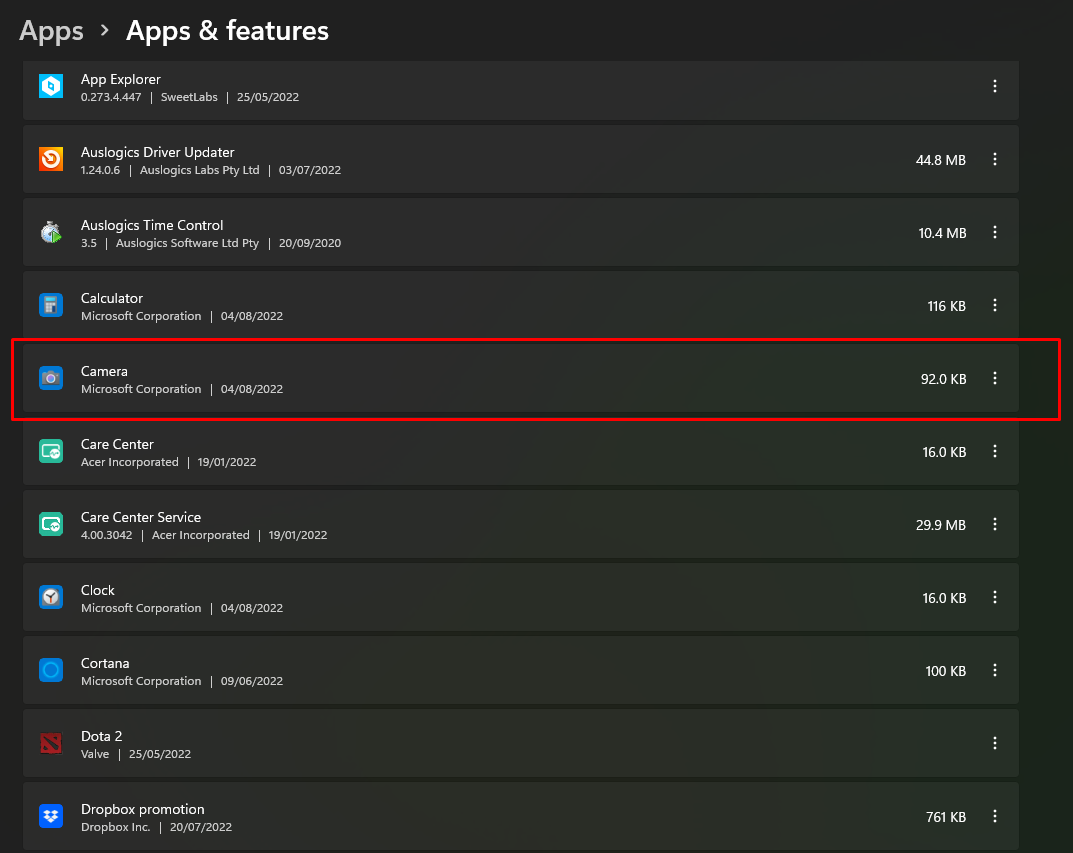Open options menu for Cortana

(994, 670)
